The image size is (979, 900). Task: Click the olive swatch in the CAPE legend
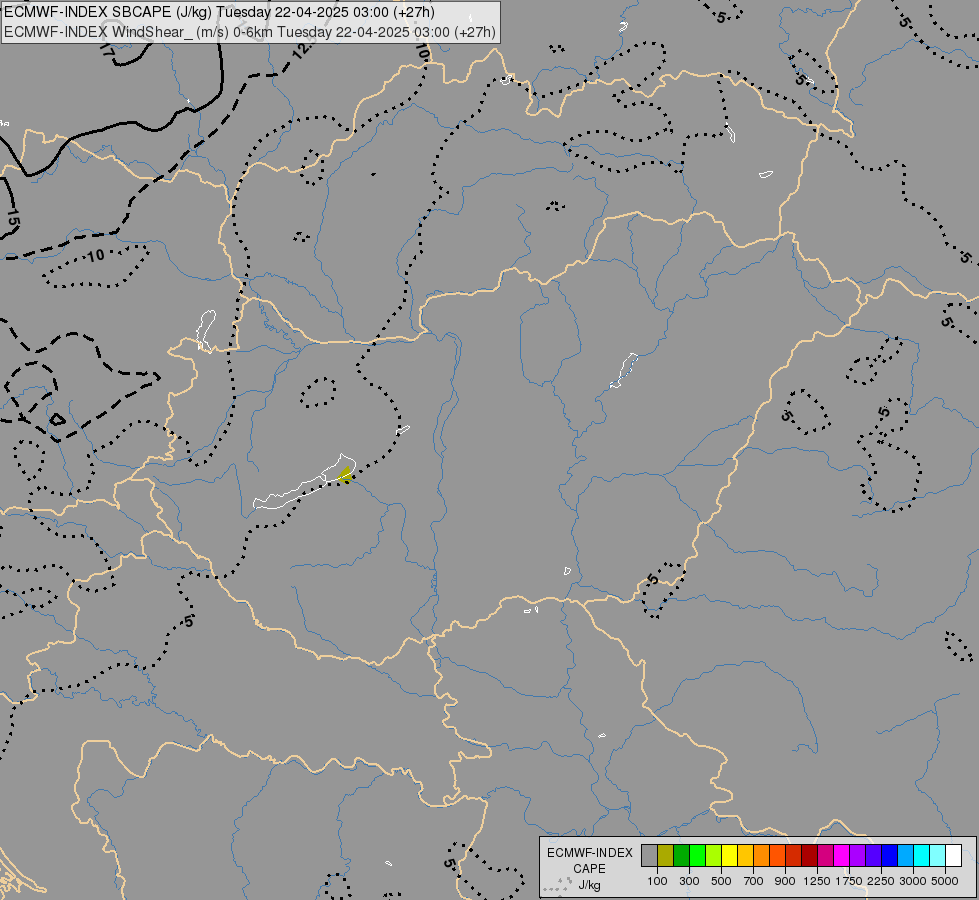coord(666,856)
